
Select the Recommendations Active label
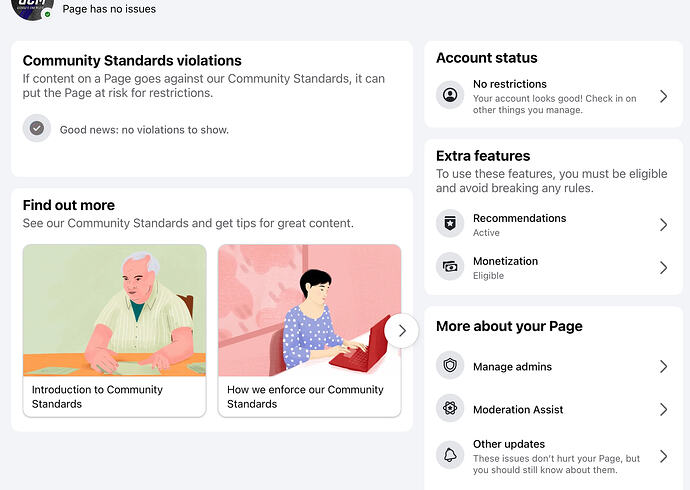click(x=486, y=233)
